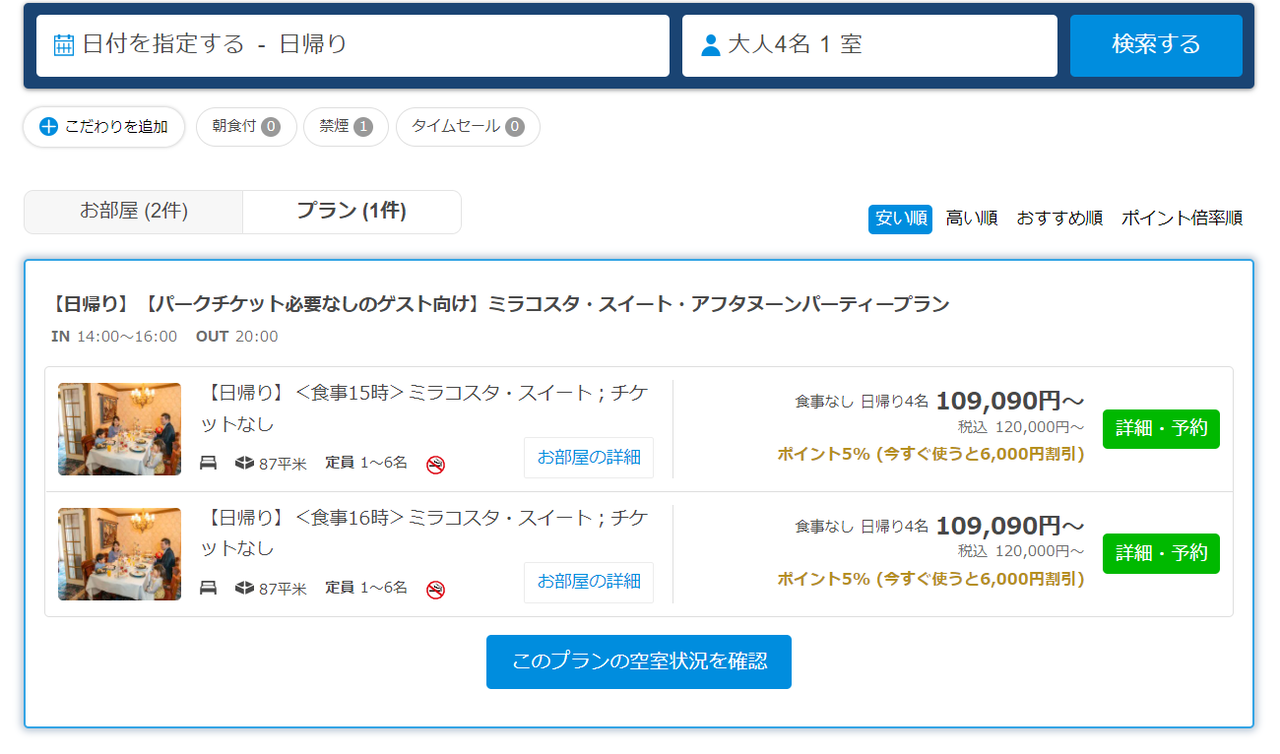The image size is (1280, 754).
Task: Switch to the プラン (1件) tab
Action: point(352,212)
